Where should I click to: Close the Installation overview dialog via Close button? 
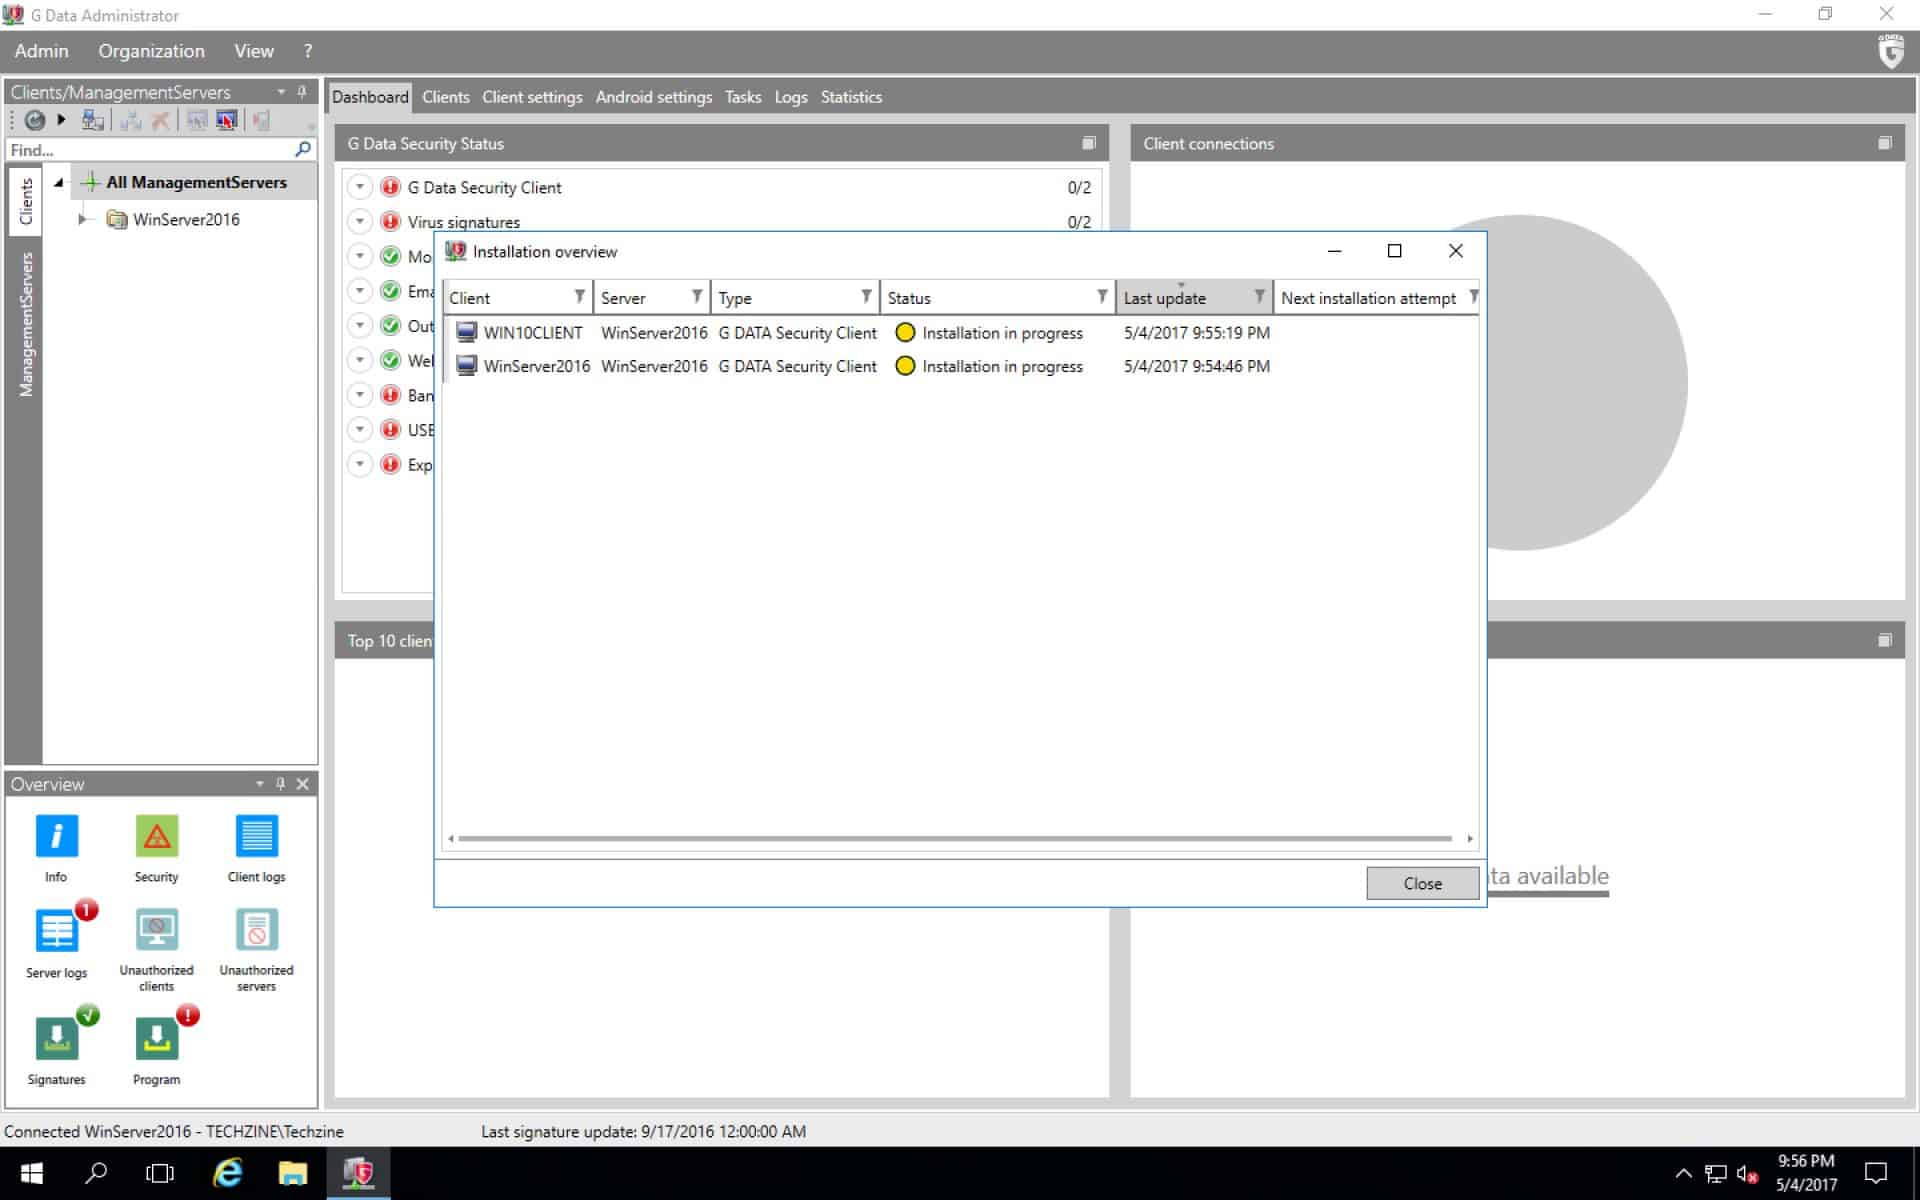(1422, 883)
